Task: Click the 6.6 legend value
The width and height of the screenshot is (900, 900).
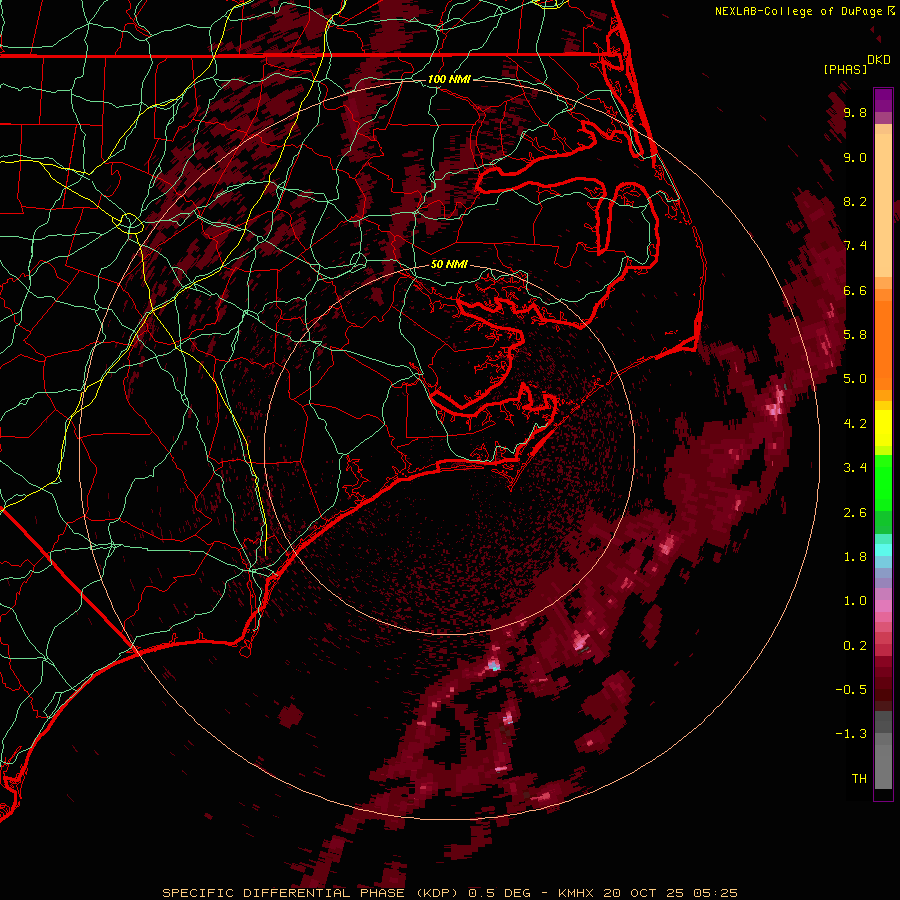Action: tap(855, 290)
